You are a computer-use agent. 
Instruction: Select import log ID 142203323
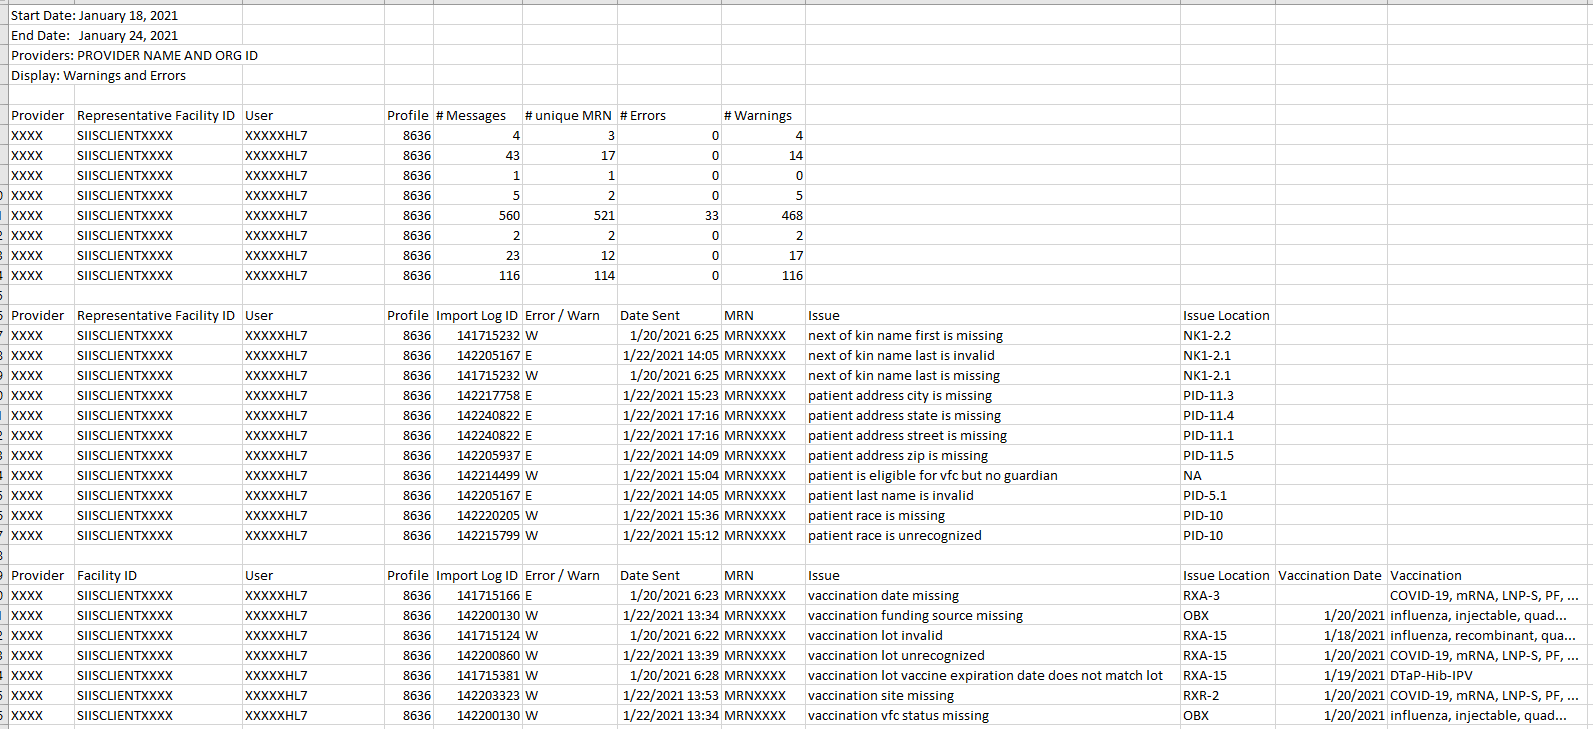point(478,696)
